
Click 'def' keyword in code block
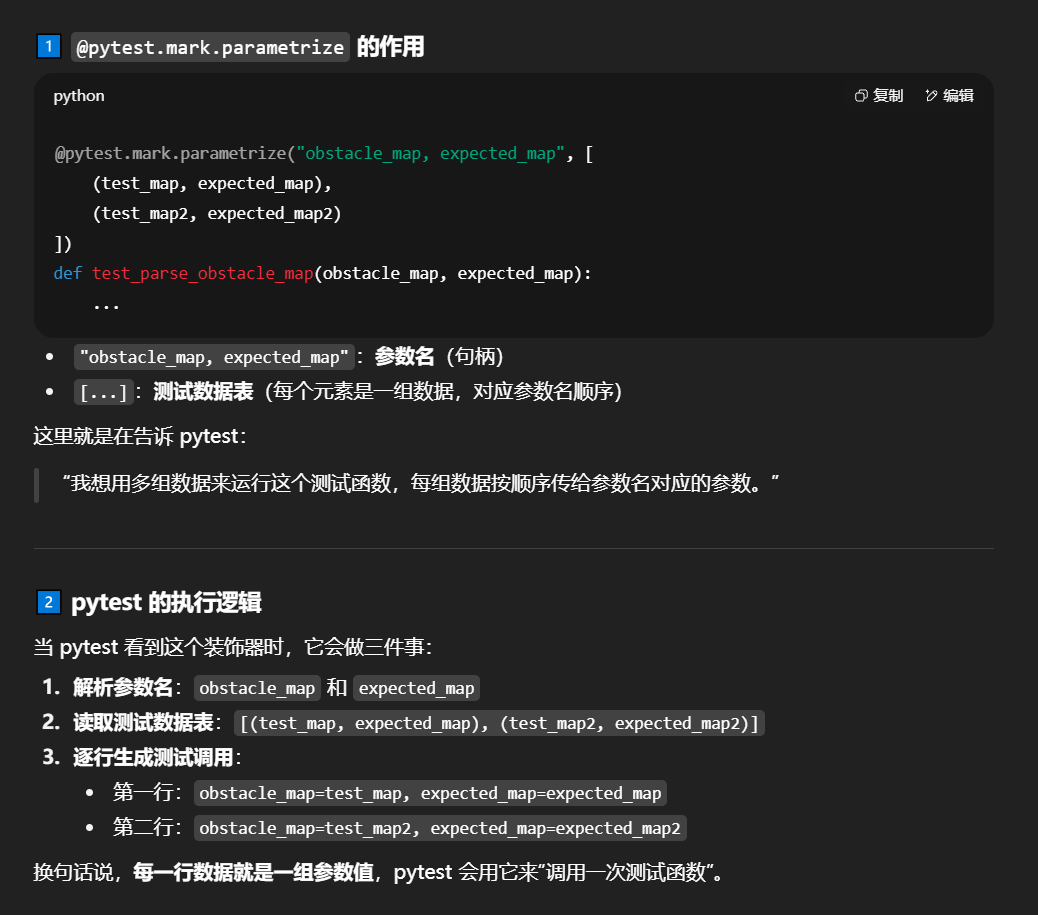tap(68, 273)
